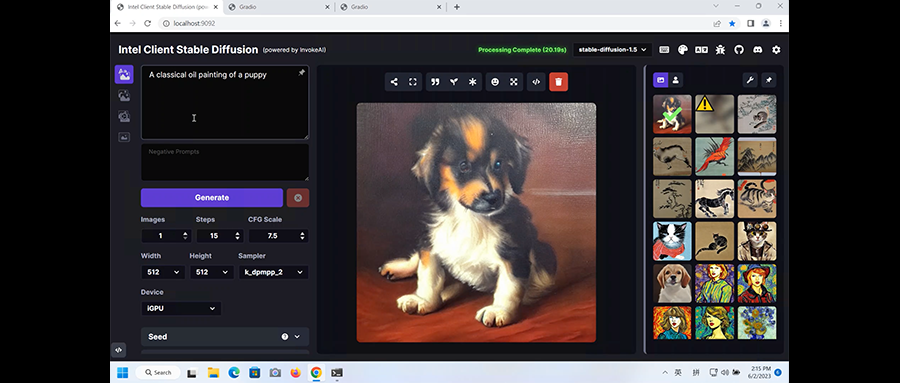The width and height of the screenshot is (900, 383).
Task: Open unified canvas sidebar tab
Action: [124, 117]
